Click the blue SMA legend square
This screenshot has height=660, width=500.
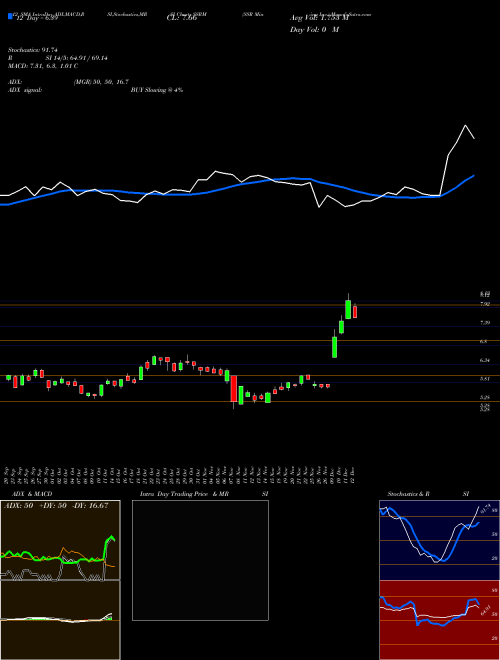click(x=10, y=17)
